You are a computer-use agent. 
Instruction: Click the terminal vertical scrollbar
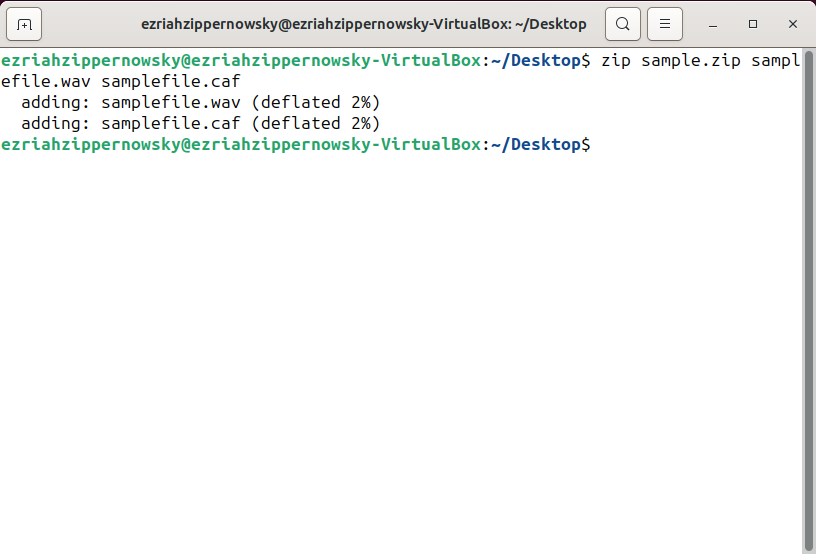point(808,301)
